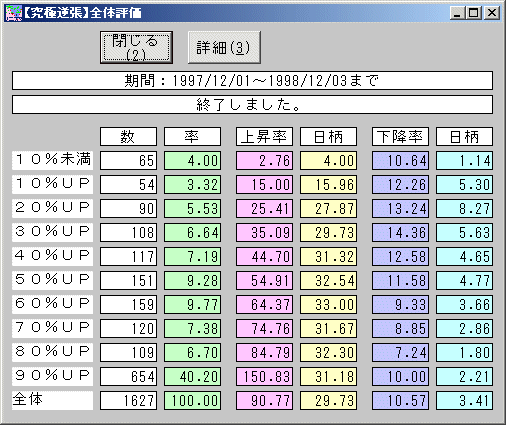Click the status field 終了しました。

click(x=252, y=105)
